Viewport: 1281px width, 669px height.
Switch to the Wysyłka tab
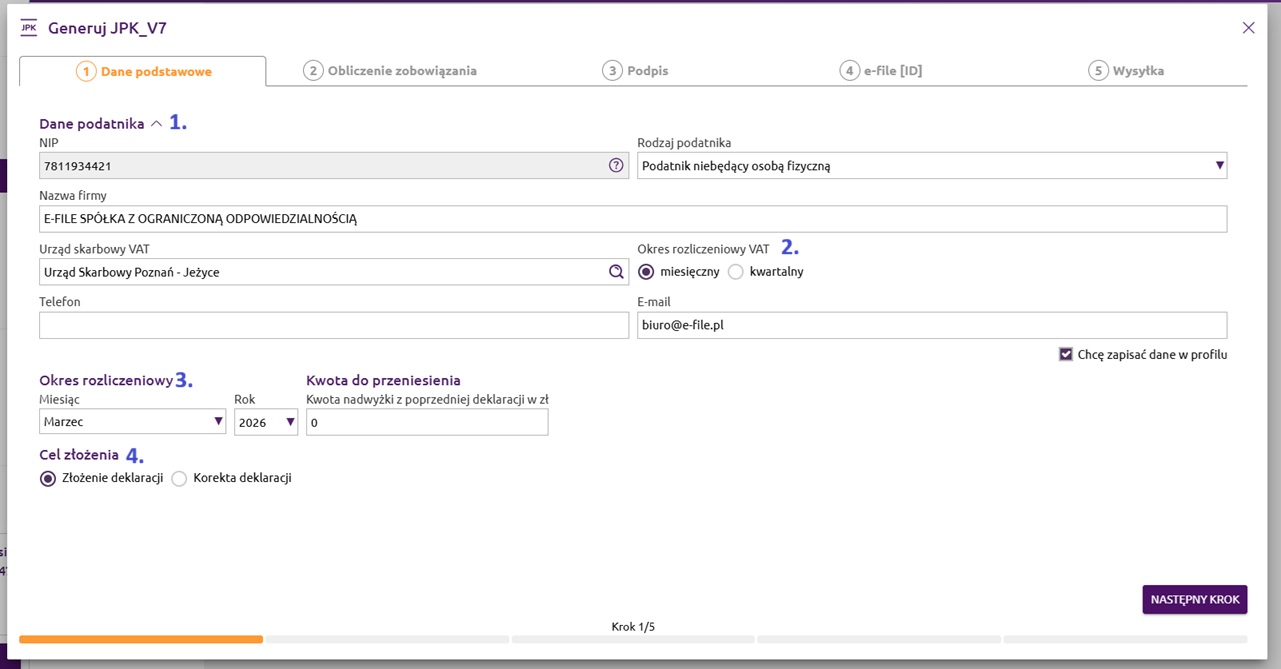tap(1126, 71)
